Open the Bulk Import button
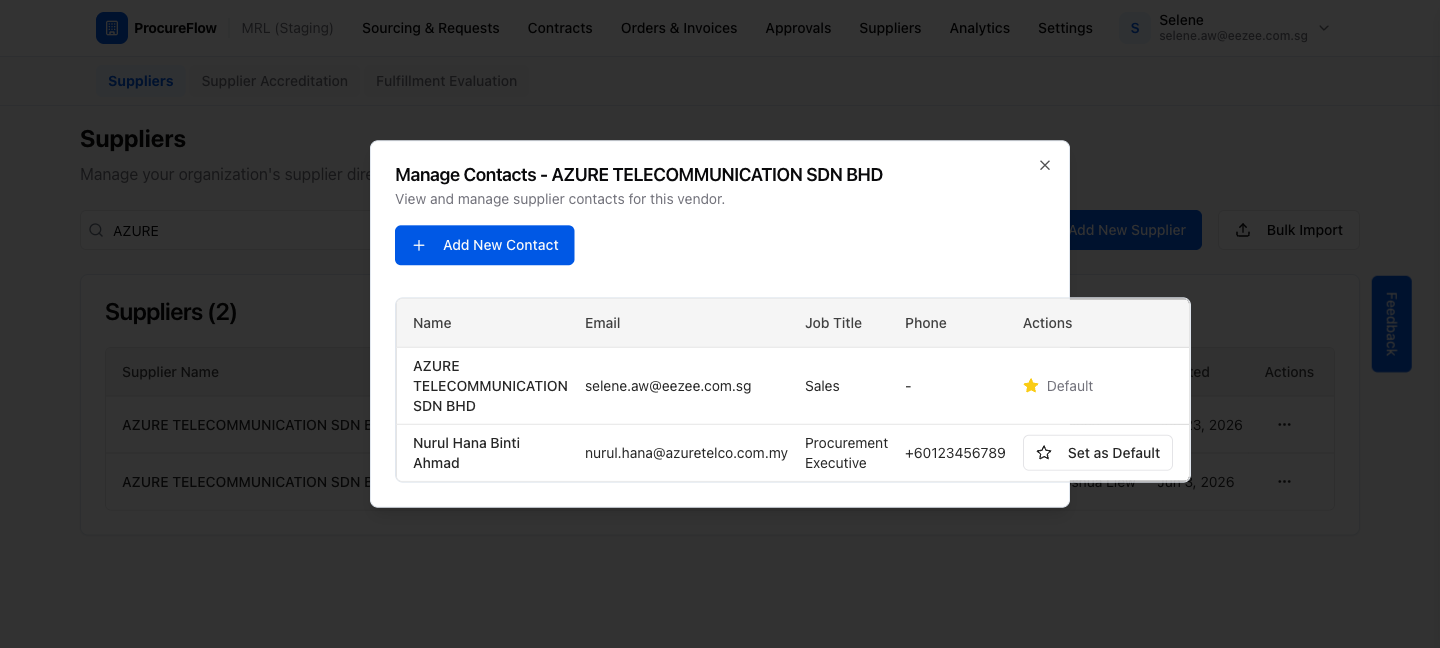This screenshot has height=648, width=1440. (1288, 230)
